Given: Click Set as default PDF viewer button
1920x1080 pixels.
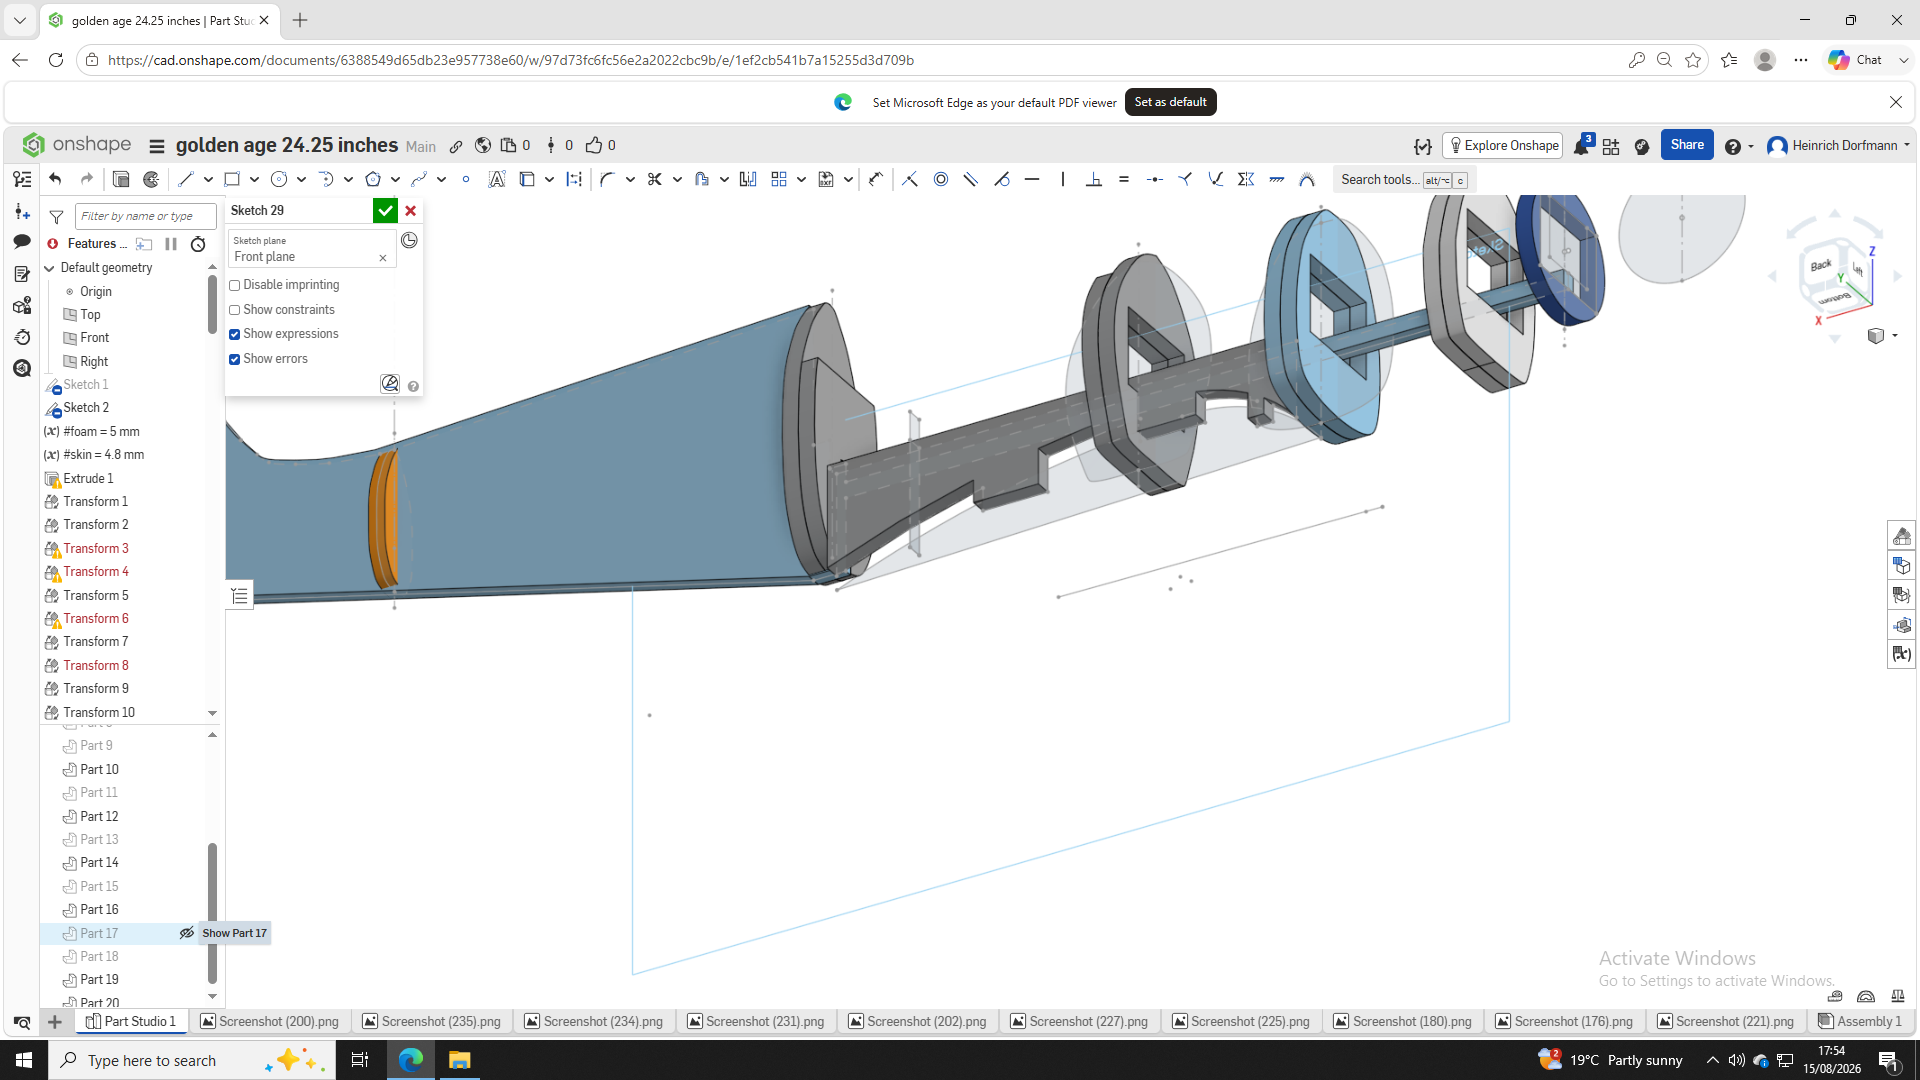Looking at the screenshot, I should 1170,102.
